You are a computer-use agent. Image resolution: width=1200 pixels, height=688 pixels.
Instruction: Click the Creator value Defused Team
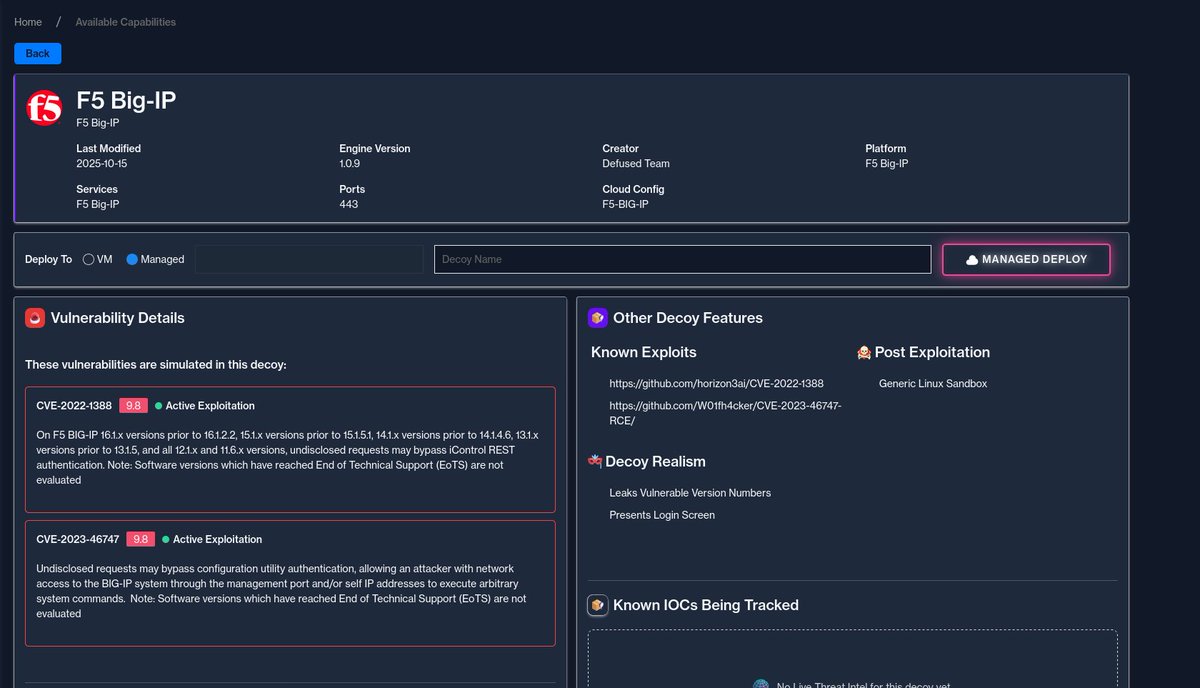coord(636,163)
